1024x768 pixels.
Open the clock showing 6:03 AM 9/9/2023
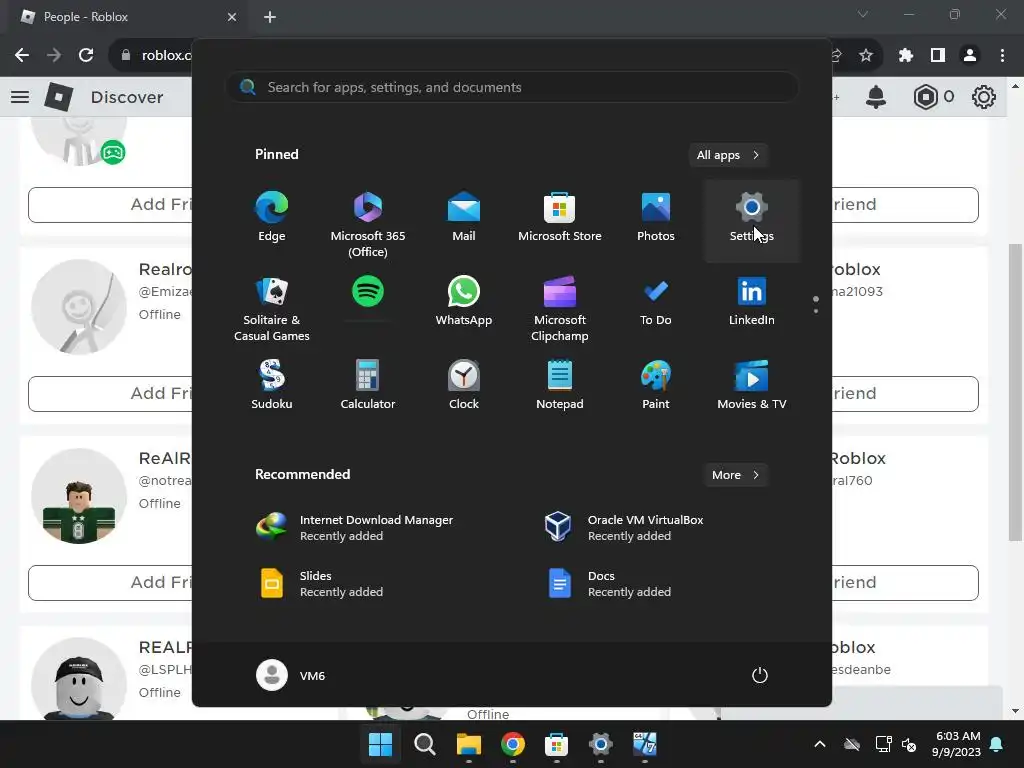click(957, 744)
